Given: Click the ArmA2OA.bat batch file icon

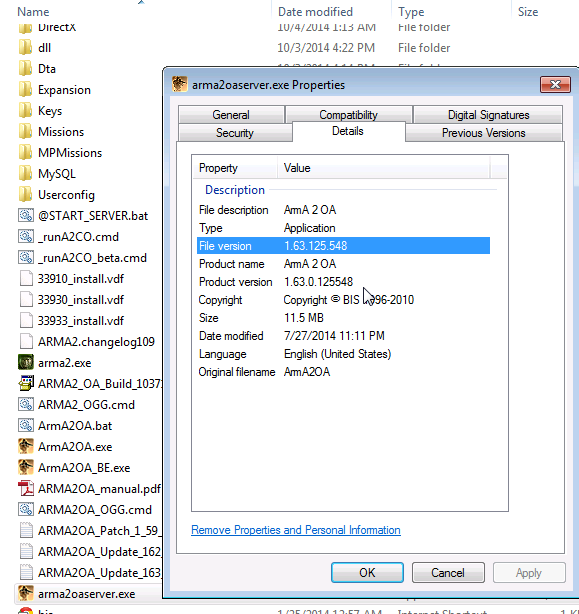Looking at the screenshot, I should click(26, 426).
